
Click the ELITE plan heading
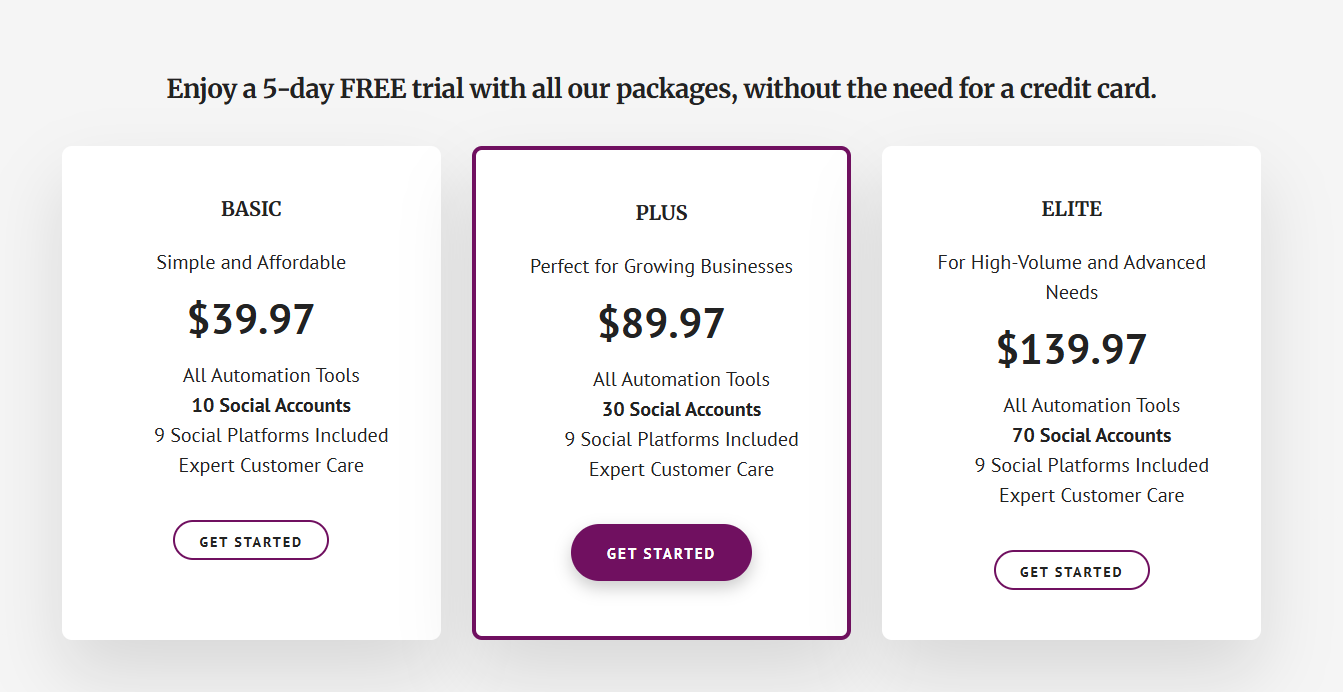1071,209
